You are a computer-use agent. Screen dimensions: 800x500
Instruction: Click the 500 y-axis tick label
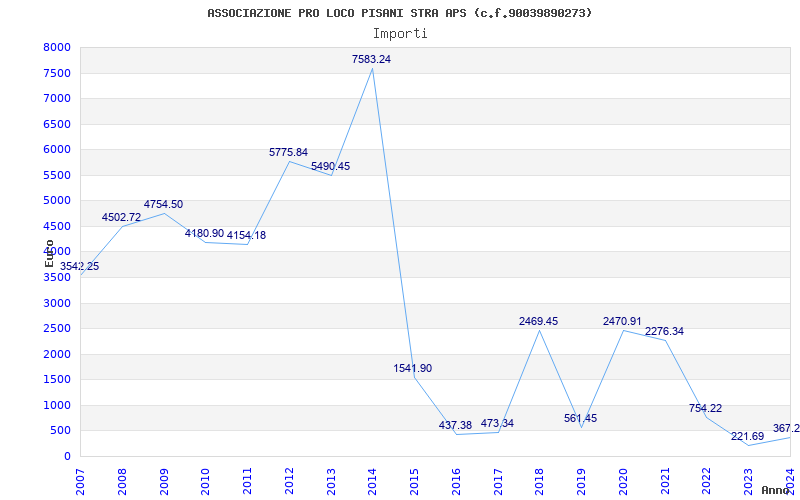[x=60, y=431]
